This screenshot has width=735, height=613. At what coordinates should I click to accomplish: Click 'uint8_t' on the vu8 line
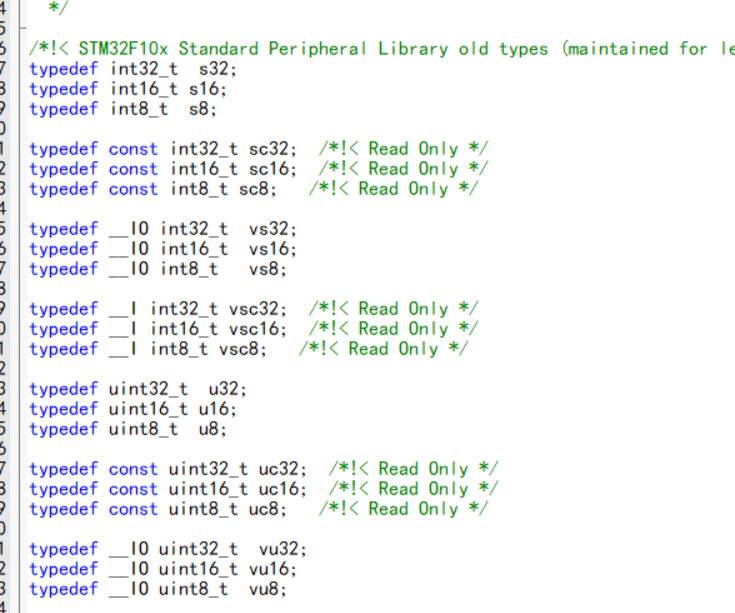pyautogui.click(x=193, y=589)
